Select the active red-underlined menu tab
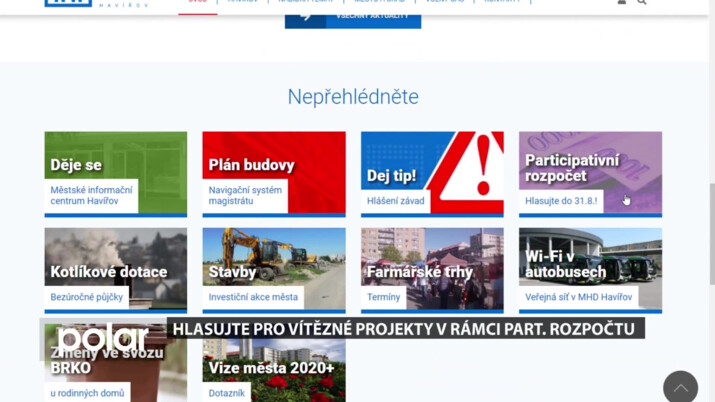Image resolution: width=715 pixels, height=402 pixels. [x=198, y=5]
